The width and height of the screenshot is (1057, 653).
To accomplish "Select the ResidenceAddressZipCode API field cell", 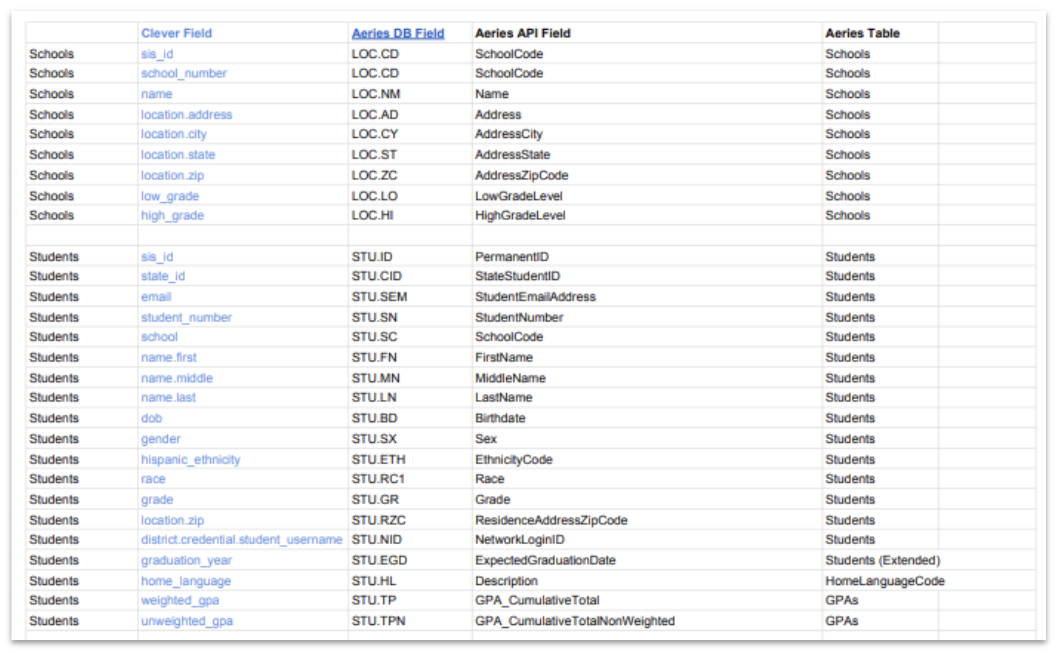I will click(x=551, y=520).
